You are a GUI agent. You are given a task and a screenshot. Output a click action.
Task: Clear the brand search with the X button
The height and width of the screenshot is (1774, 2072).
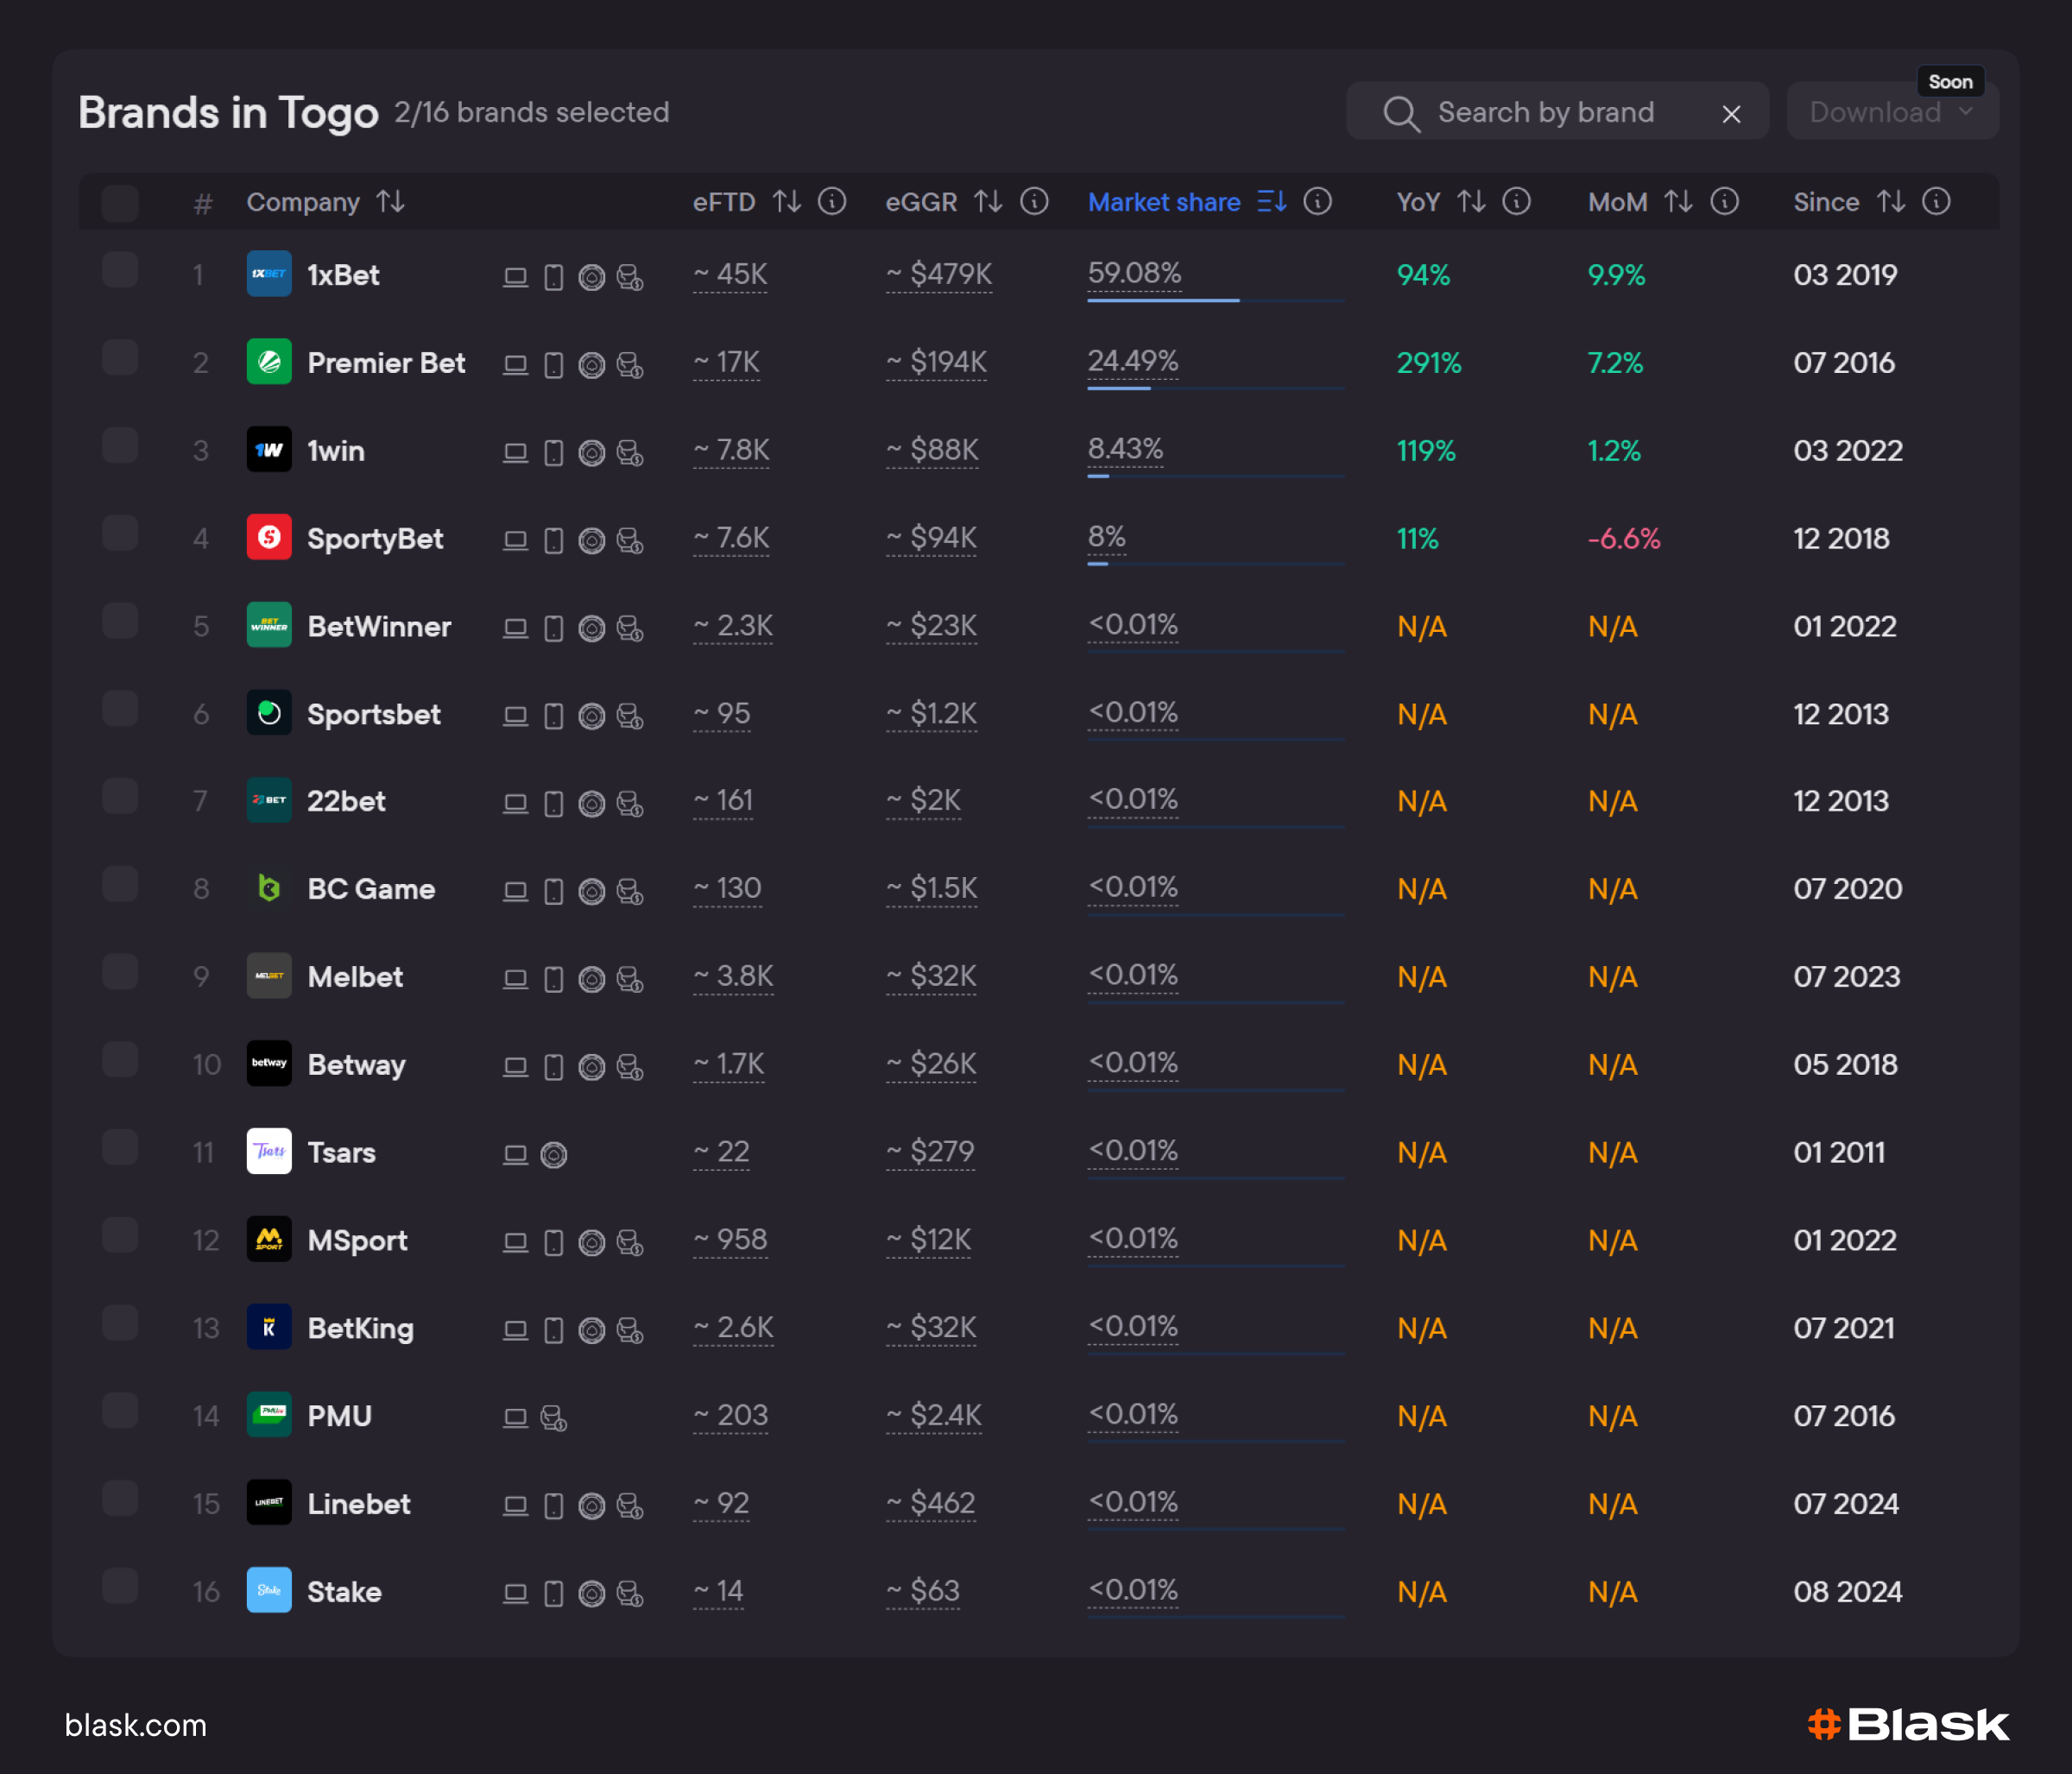[1731, 113]
